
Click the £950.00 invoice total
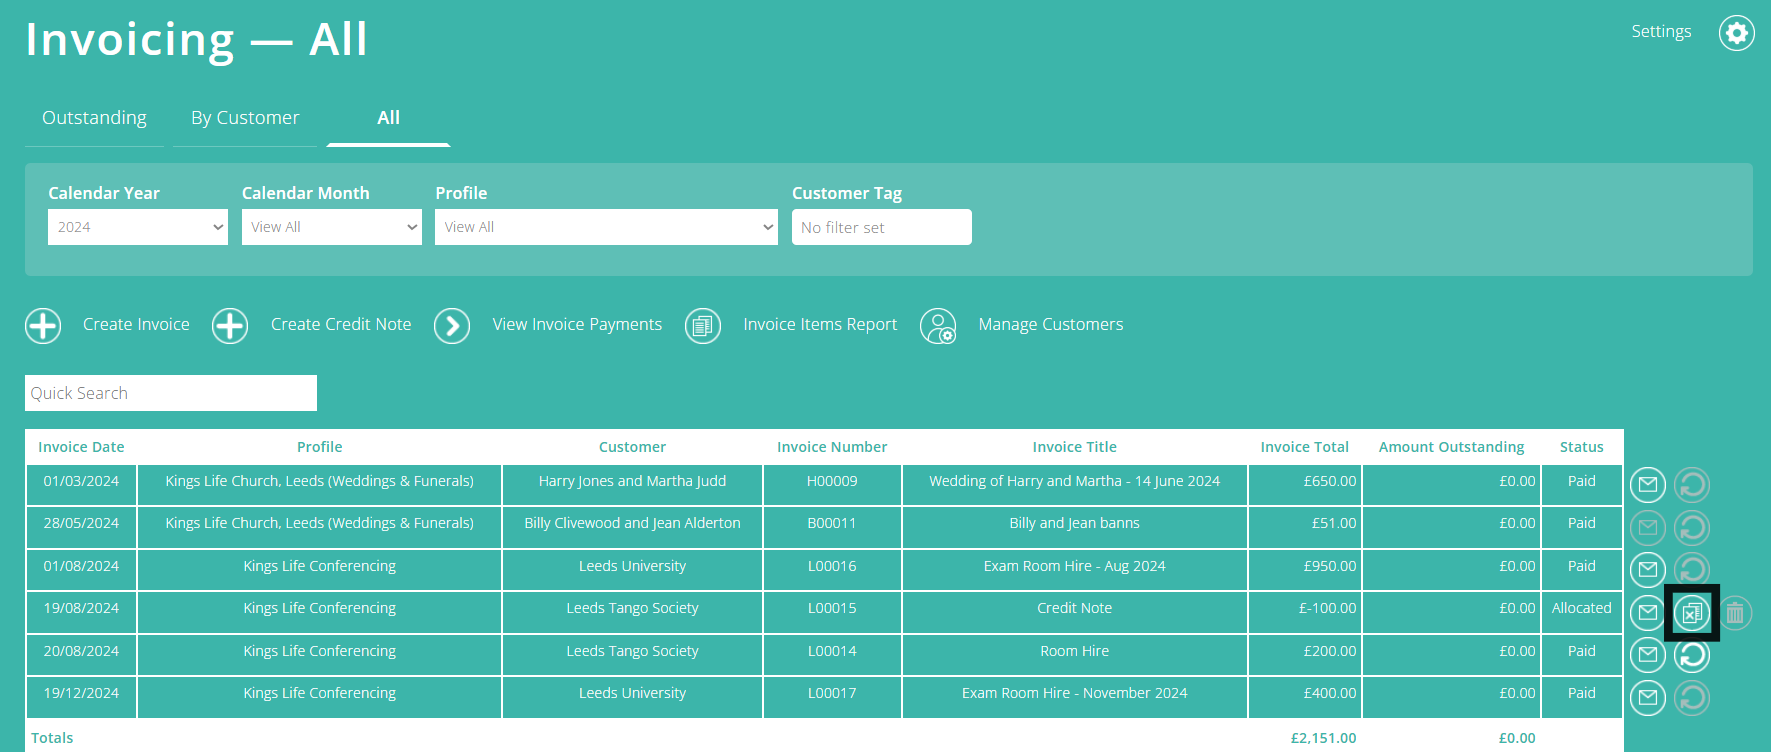point(1330,566)
